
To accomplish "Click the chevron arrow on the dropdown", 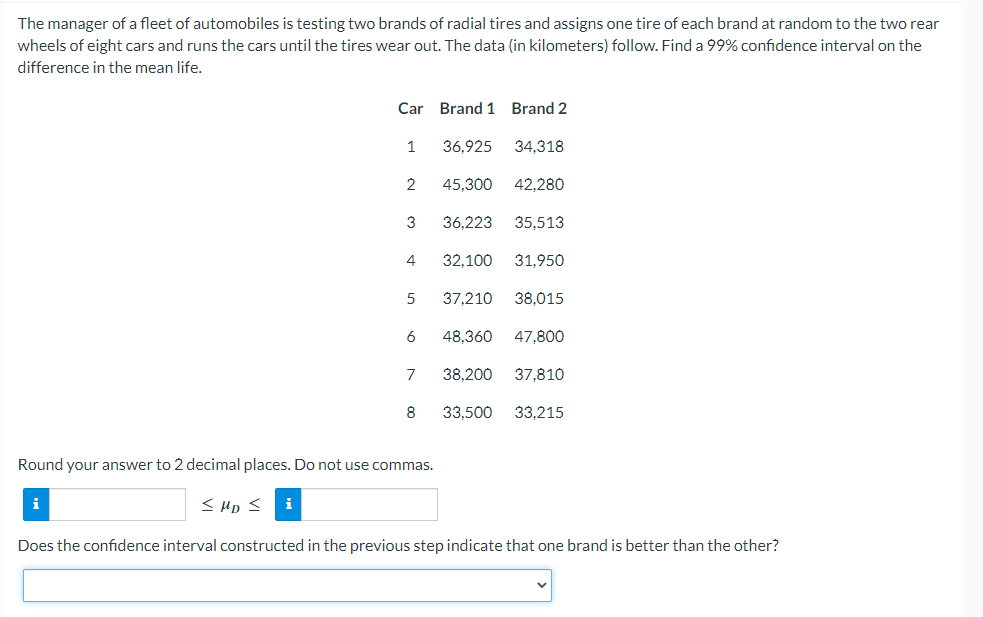I will (541, 585).
